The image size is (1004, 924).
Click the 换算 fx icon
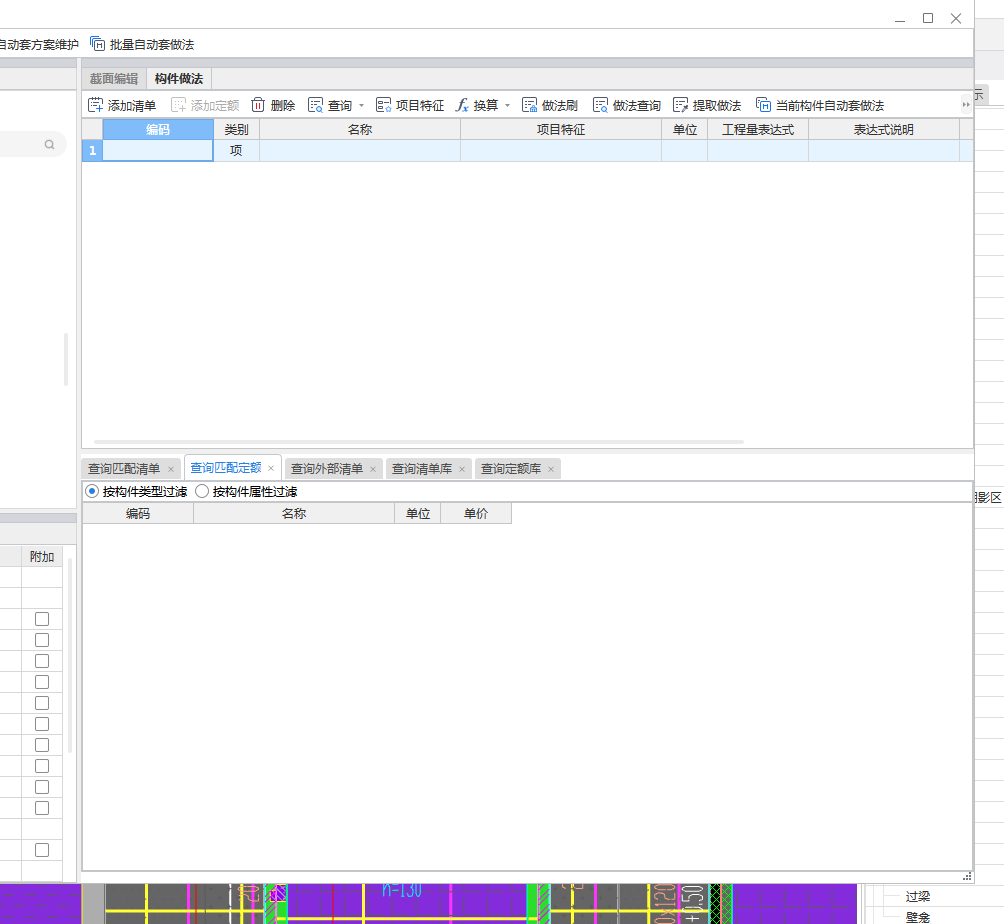tap(462, 105)
